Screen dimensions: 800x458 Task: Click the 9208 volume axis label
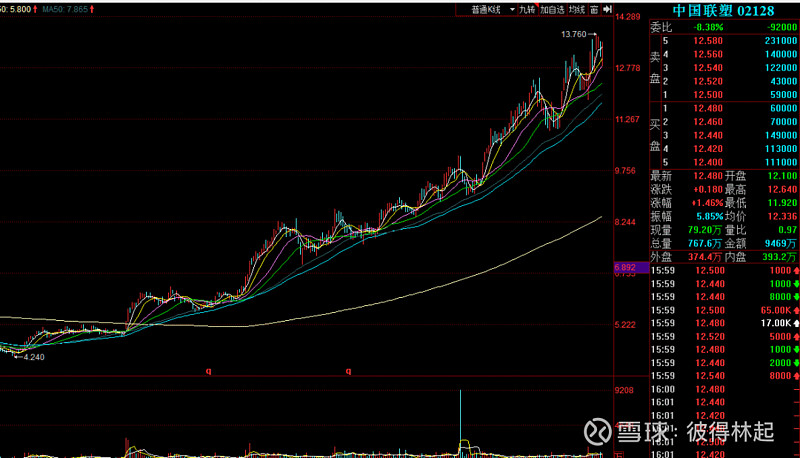point(624,390)
